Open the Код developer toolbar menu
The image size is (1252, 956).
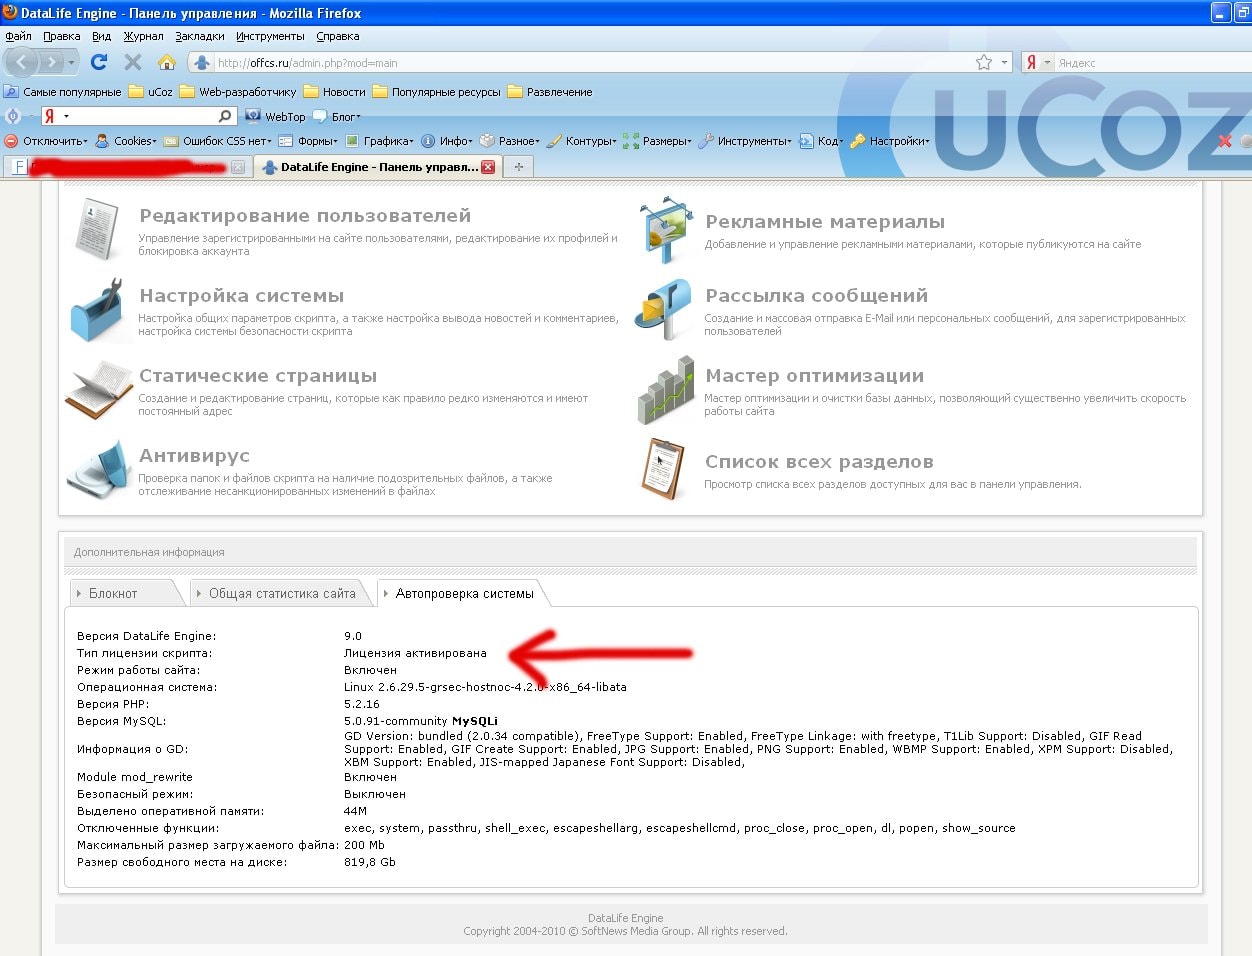pos(821,141)
